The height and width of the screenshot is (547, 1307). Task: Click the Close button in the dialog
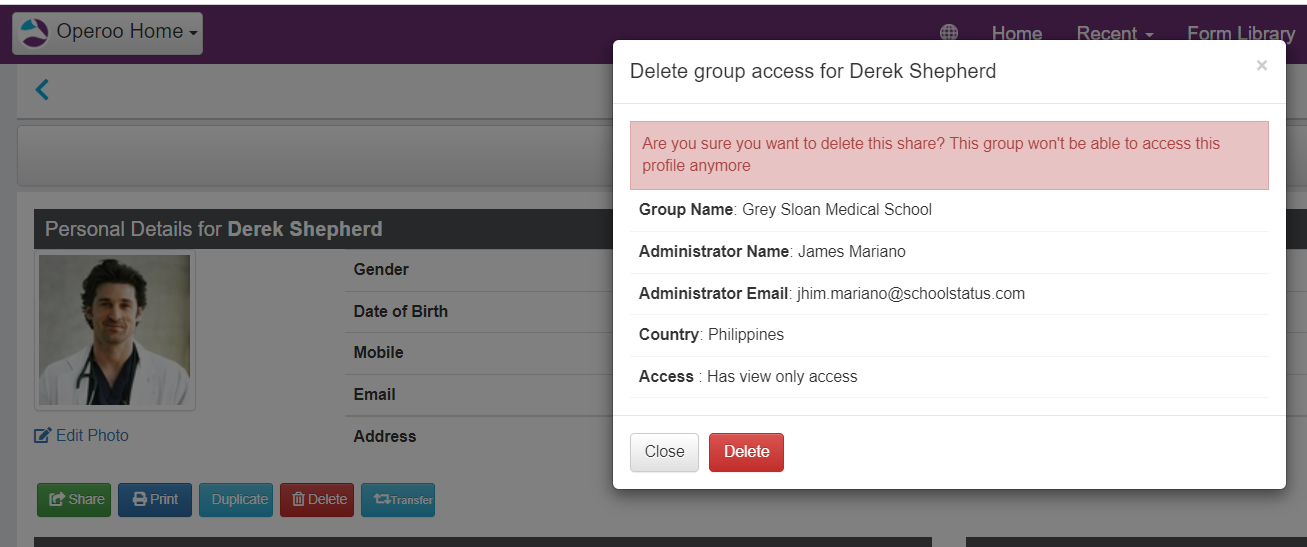coord(664,452)
